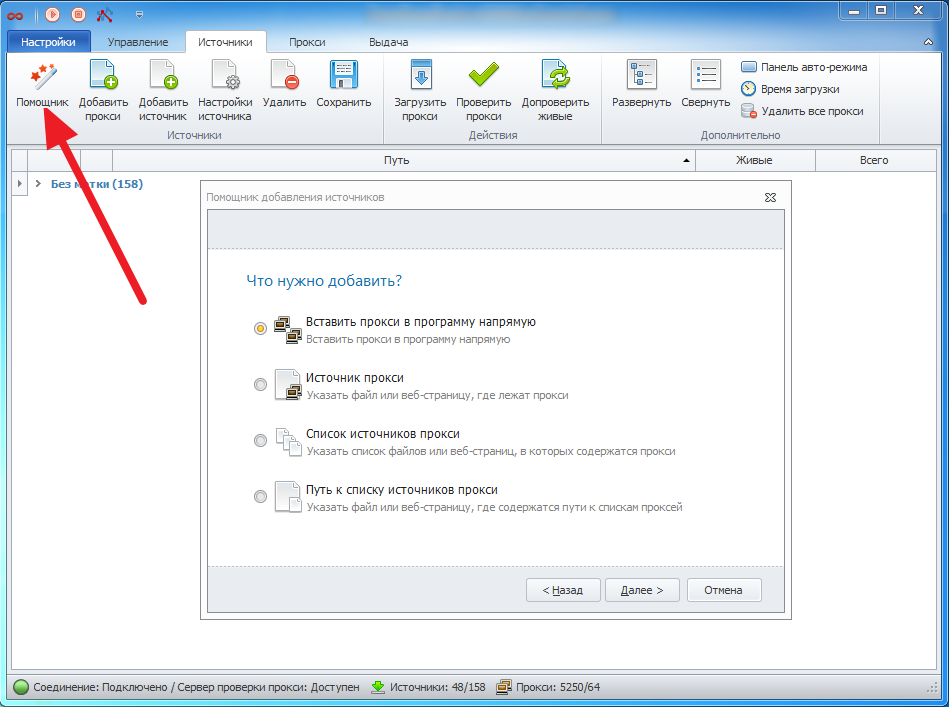Click the Сохранить floppy disk icon
Screen dimensions: 949x707
tap(344, 77)
